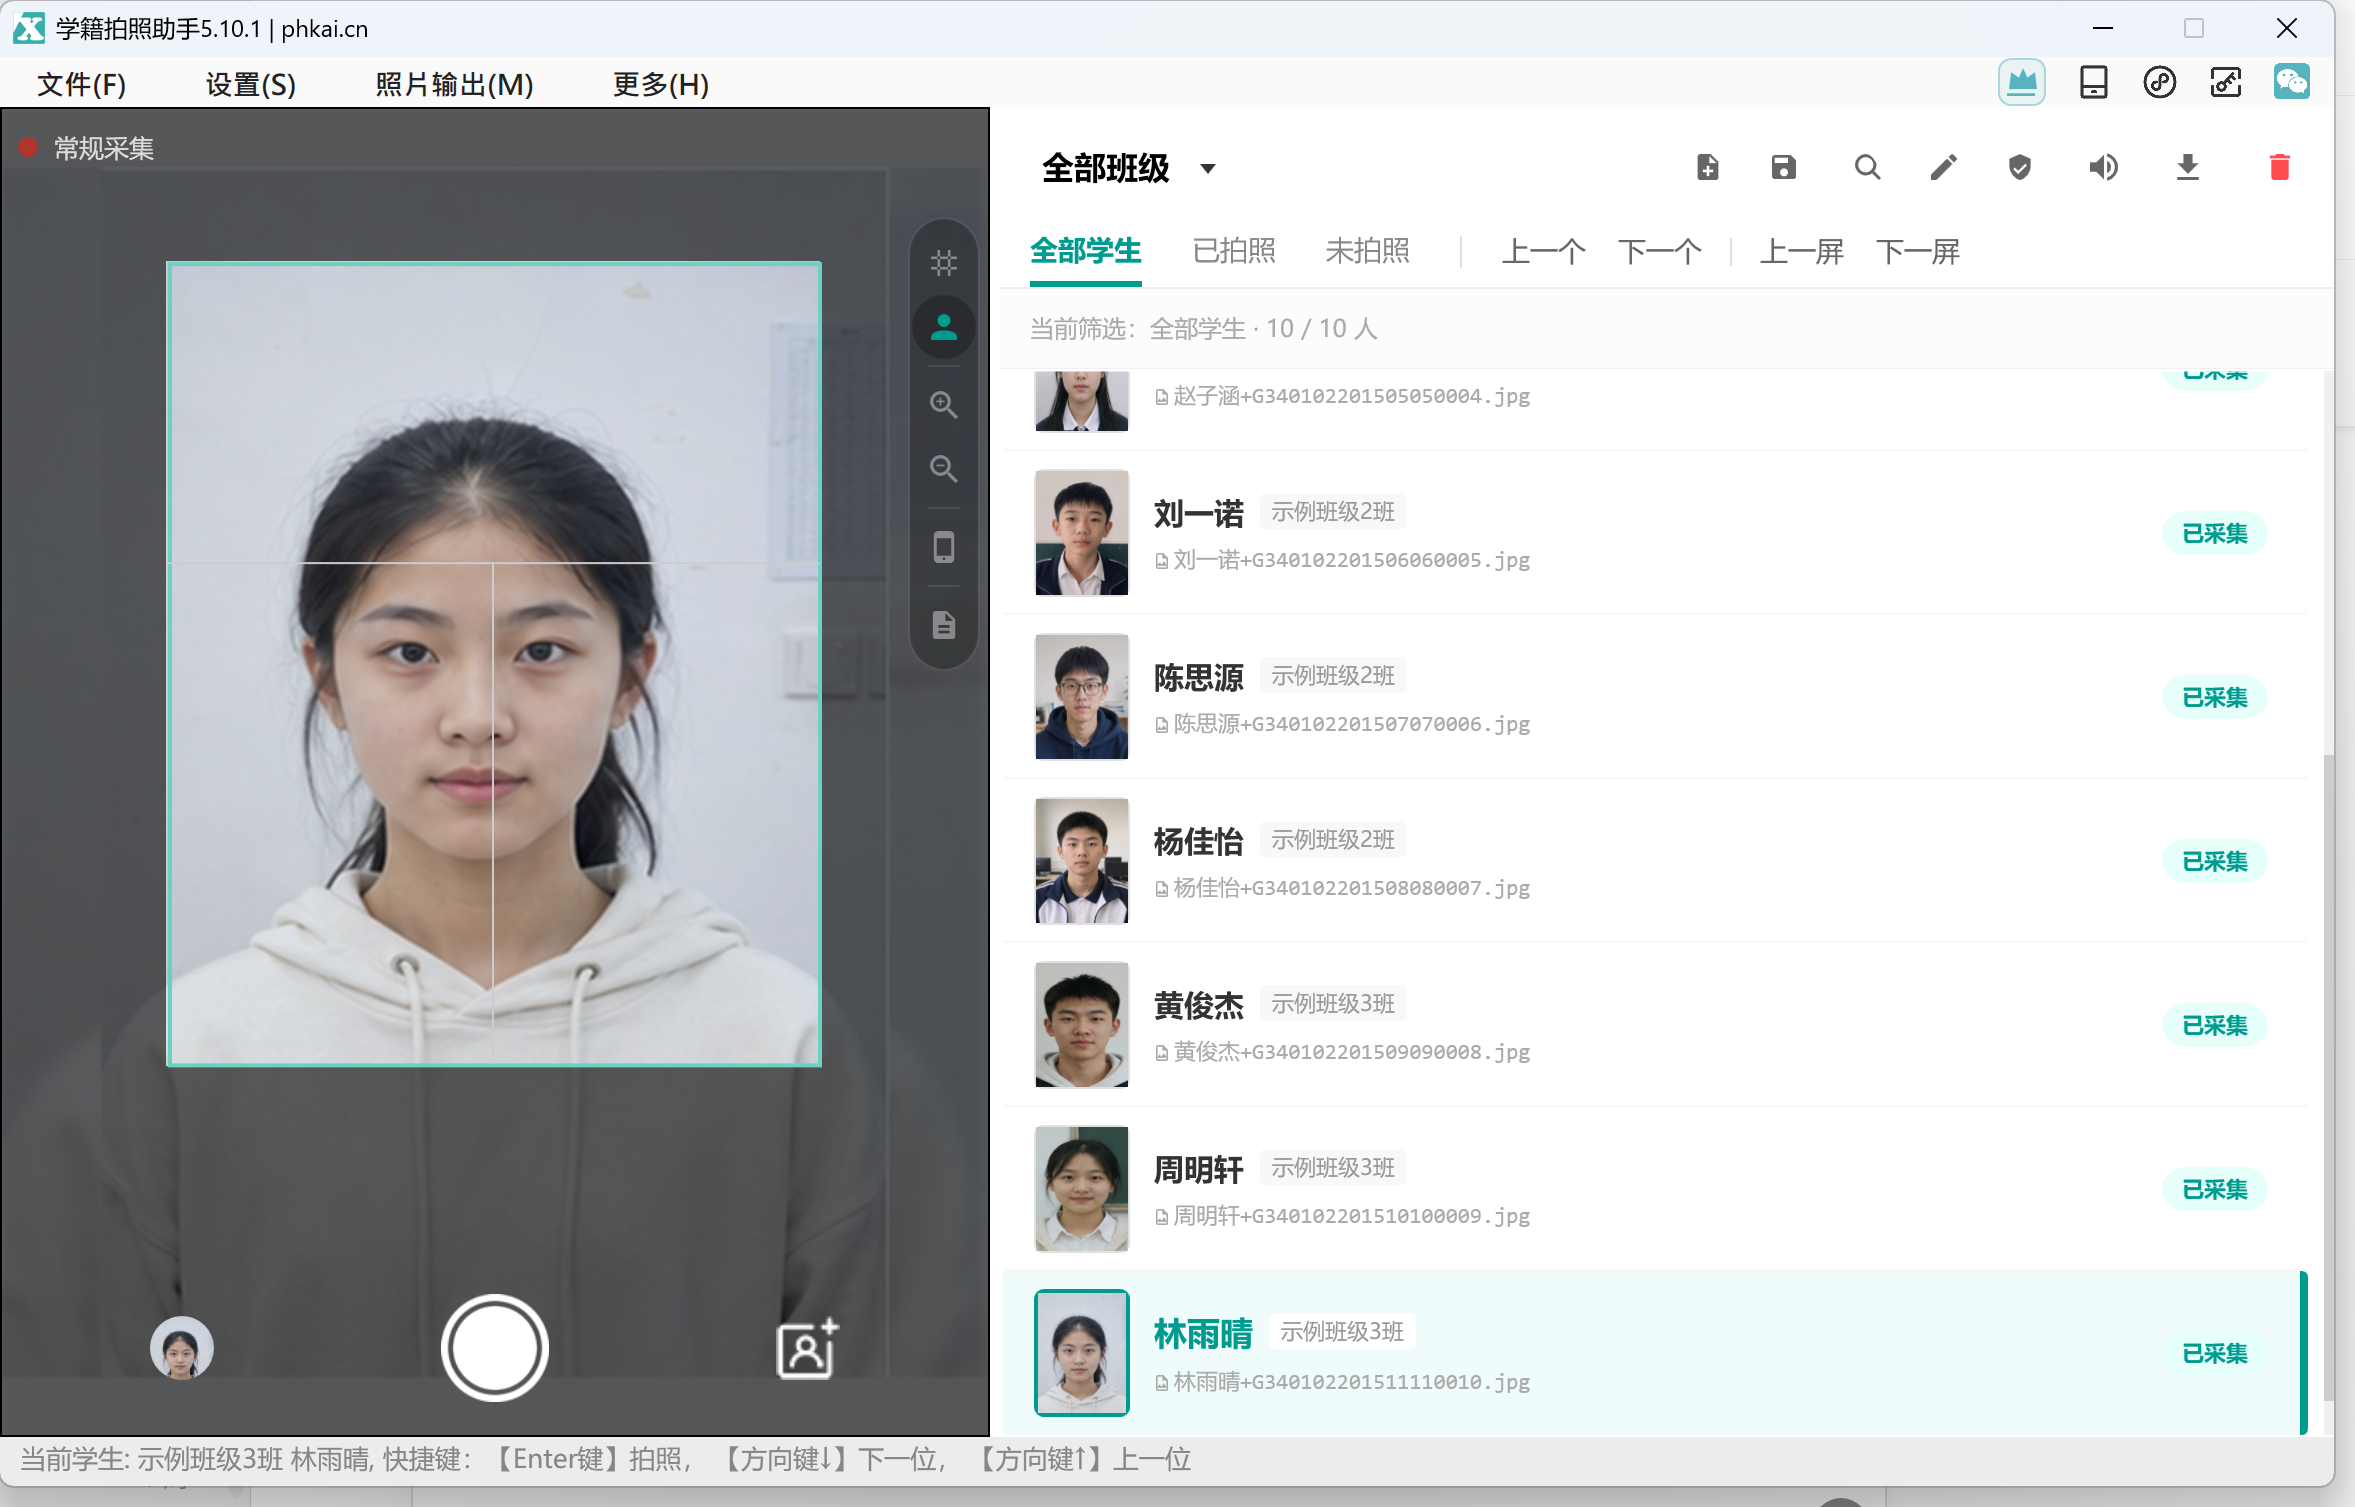Screen dimensions: 2355x1507
Task: Click the crown VIP icon
Action: [x=2021, y=82]
